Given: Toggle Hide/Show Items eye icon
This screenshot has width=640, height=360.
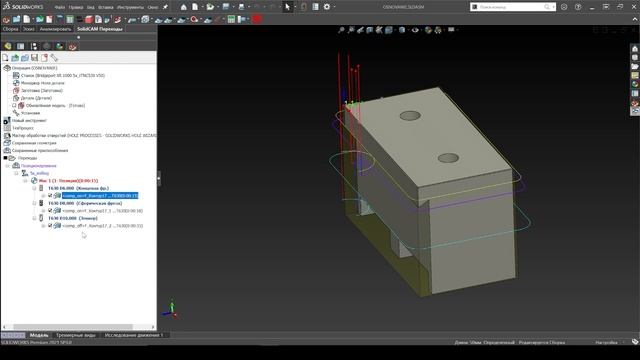Looking at the screenshot, I should pos(415,30).
